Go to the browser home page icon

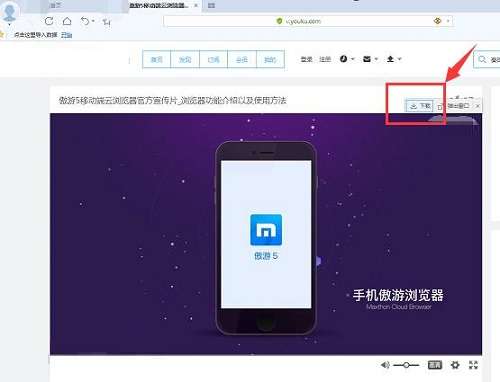pyautogui.click(x=67, y=21)
